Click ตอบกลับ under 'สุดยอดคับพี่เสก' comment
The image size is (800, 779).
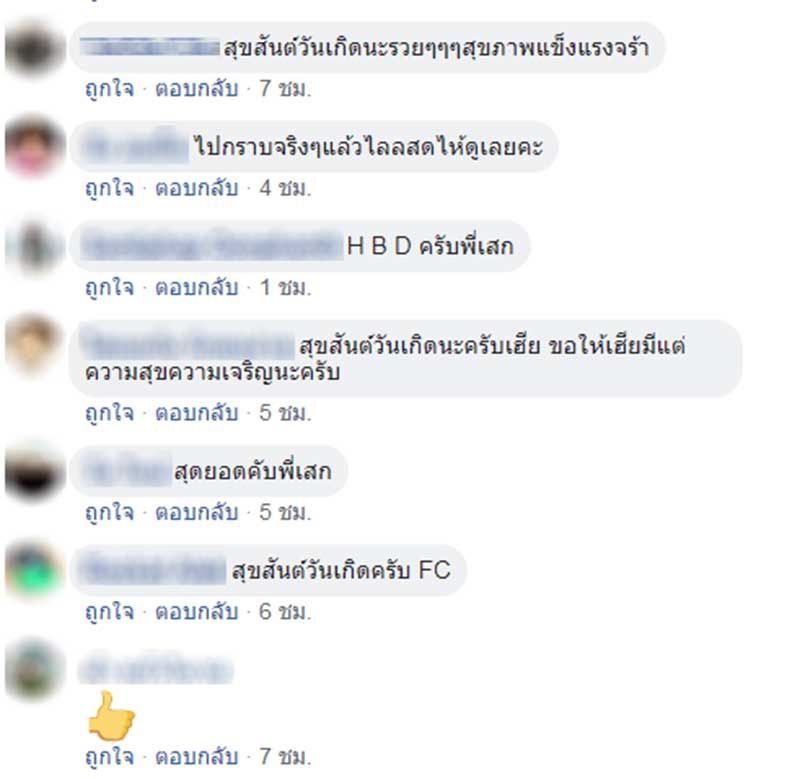(197, 512)
